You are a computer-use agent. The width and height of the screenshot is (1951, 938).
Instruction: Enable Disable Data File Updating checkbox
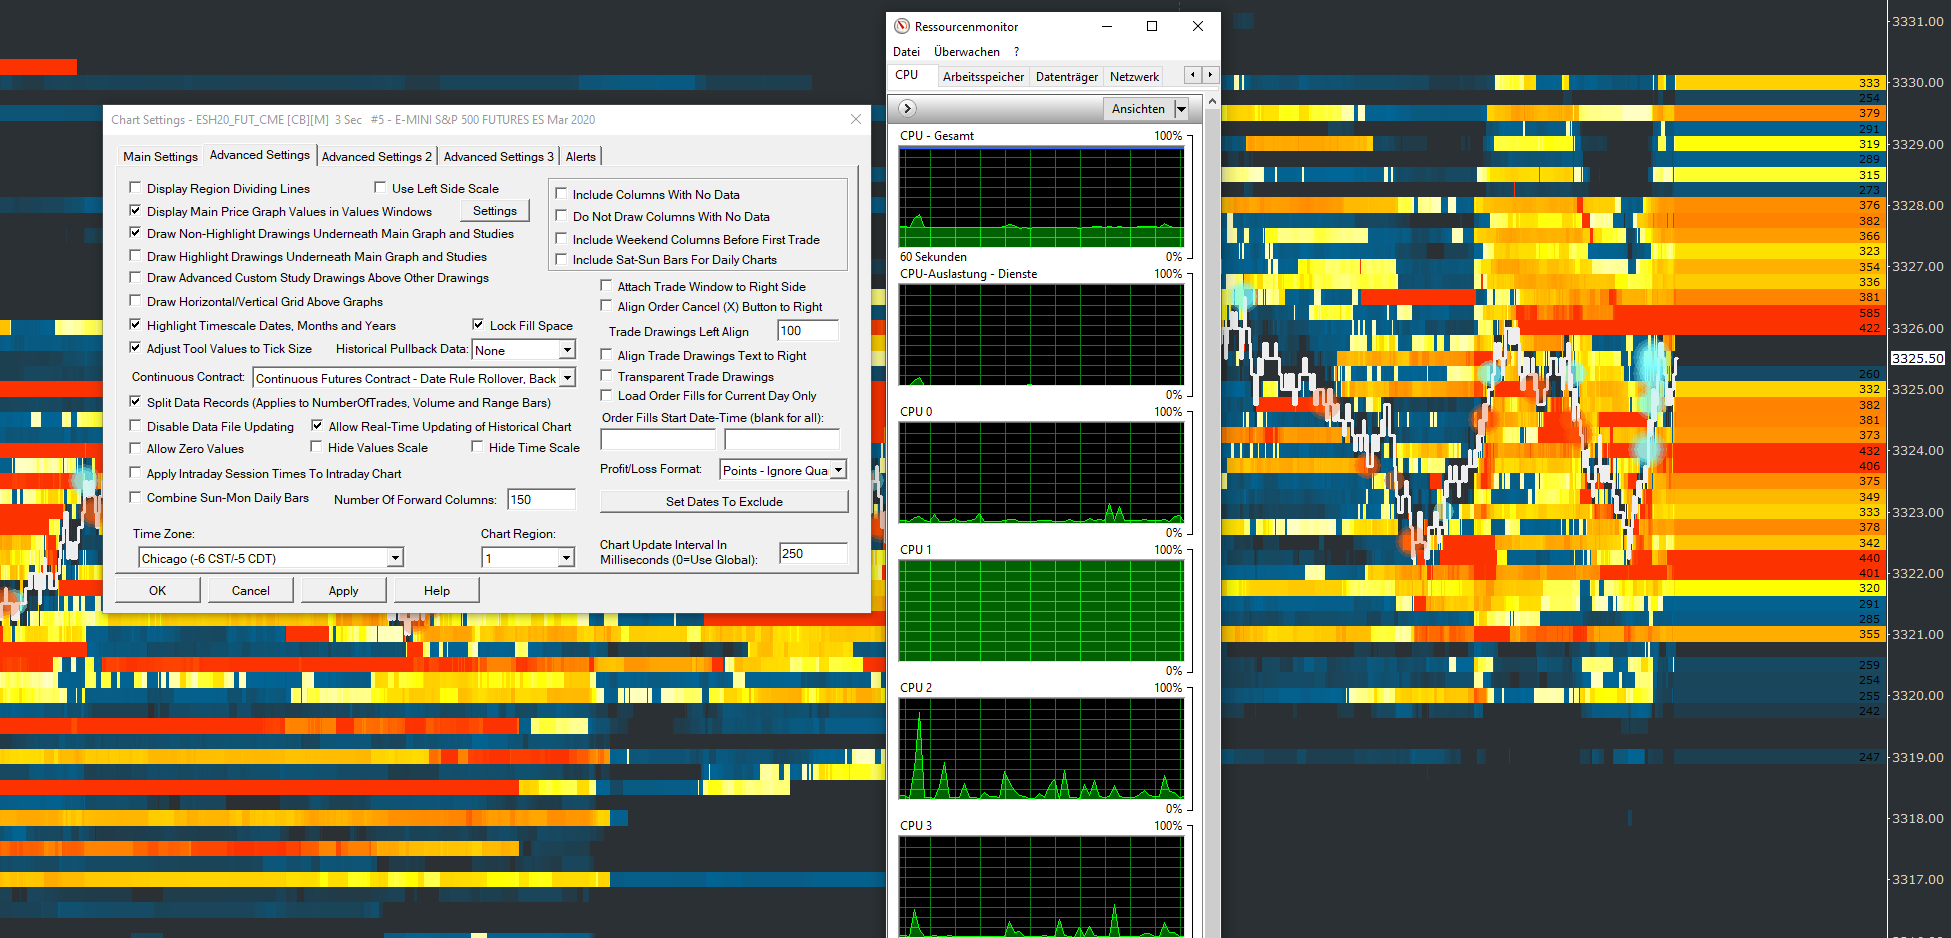tap(135, 425)
